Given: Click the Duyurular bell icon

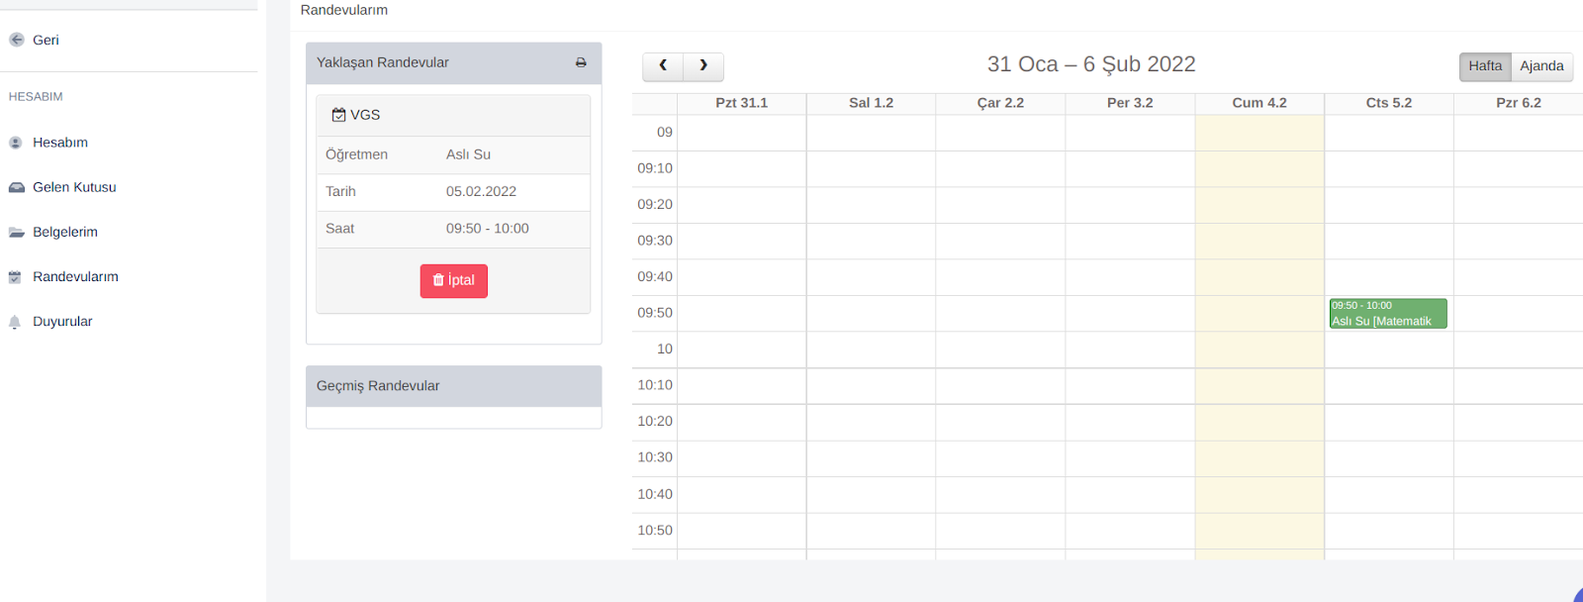Looking at the screenshot, I should [x=15, y=322].
